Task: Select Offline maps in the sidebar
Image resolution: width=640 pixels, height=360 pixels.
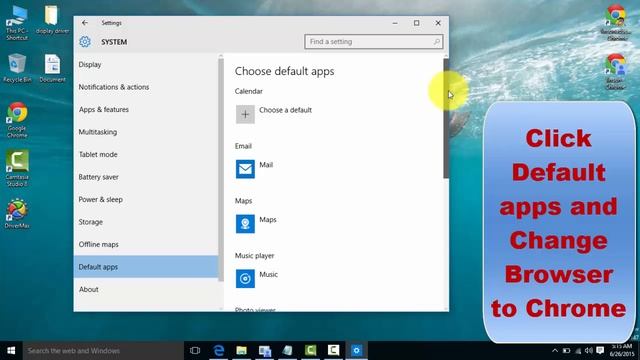Action: click(146, 244)
